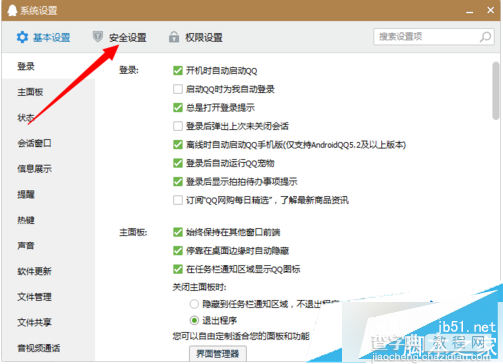This screenshot has height=364, width=503.
Task: Open the 安全设置 tab
Action: [x=119, y=37]
